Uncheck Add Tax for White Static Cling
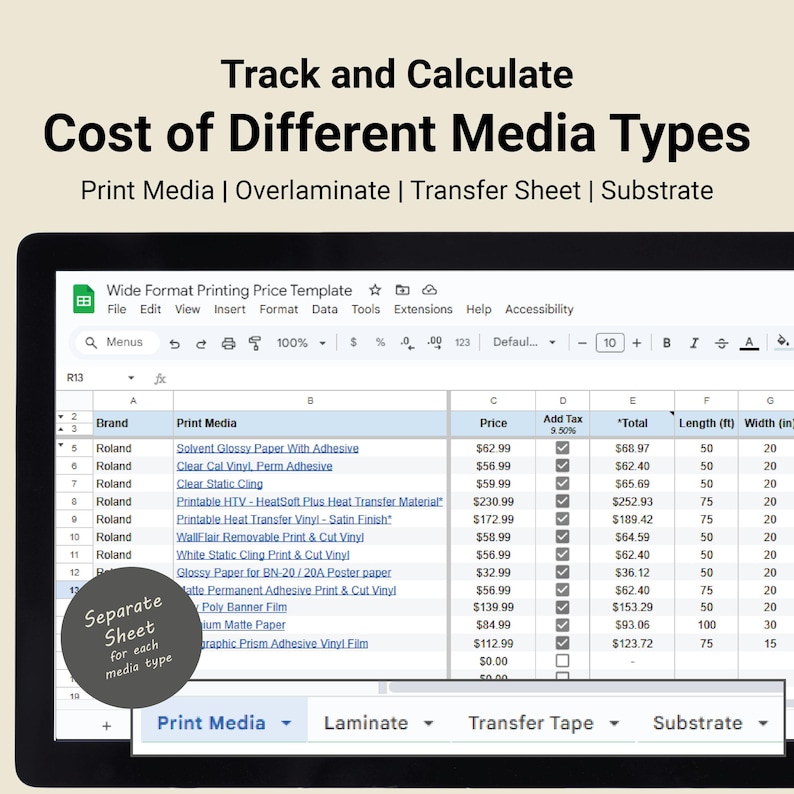794x794 pixels. pyautogui.click(x=562, y=554)
